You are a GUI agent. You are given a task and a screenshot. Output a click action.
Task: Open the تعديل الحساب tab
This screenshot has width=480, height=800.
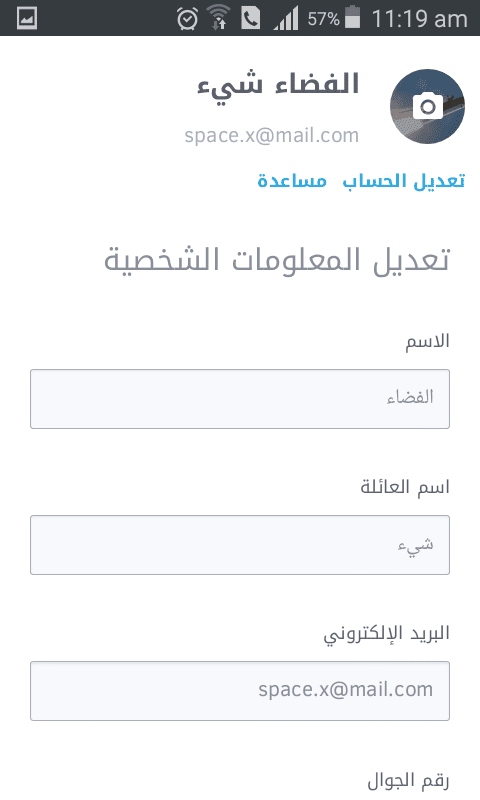tap(403, 181)
